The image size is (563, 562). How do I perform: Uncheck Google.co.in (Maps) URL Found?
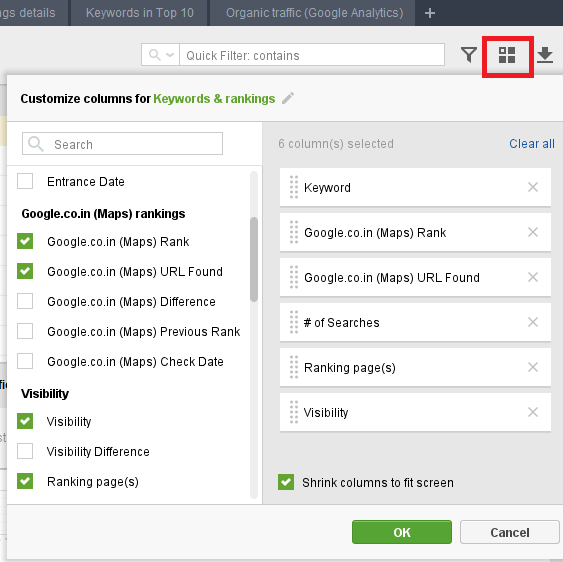(x=25, y=271)
